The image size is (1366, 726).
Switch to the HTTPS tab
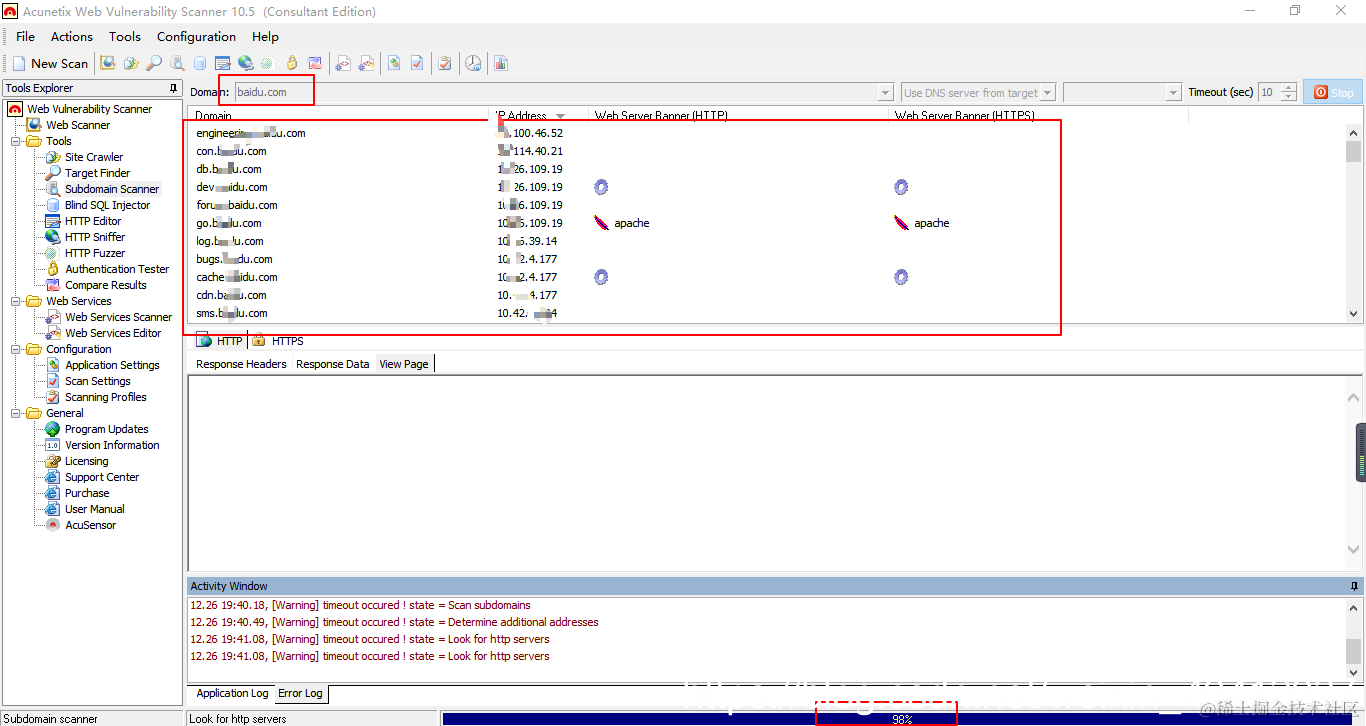(278, 341)
